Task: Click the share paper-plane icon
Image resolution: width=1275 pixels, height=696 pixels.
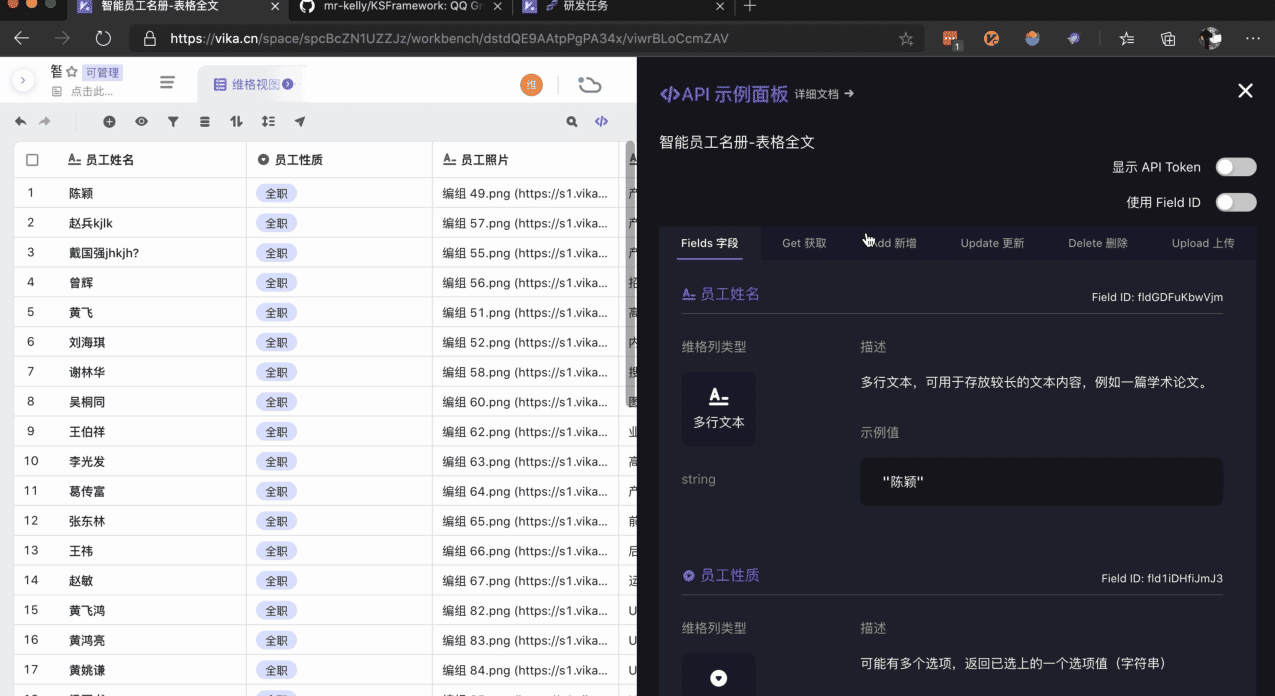Action: 300,121
